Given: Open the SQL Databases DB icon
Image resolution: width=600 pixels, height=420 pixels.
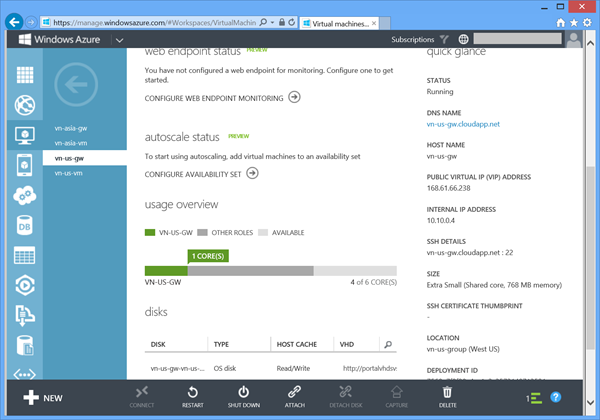Looking at the screenshot, I should pyautogui.click(x=25, y=226).
